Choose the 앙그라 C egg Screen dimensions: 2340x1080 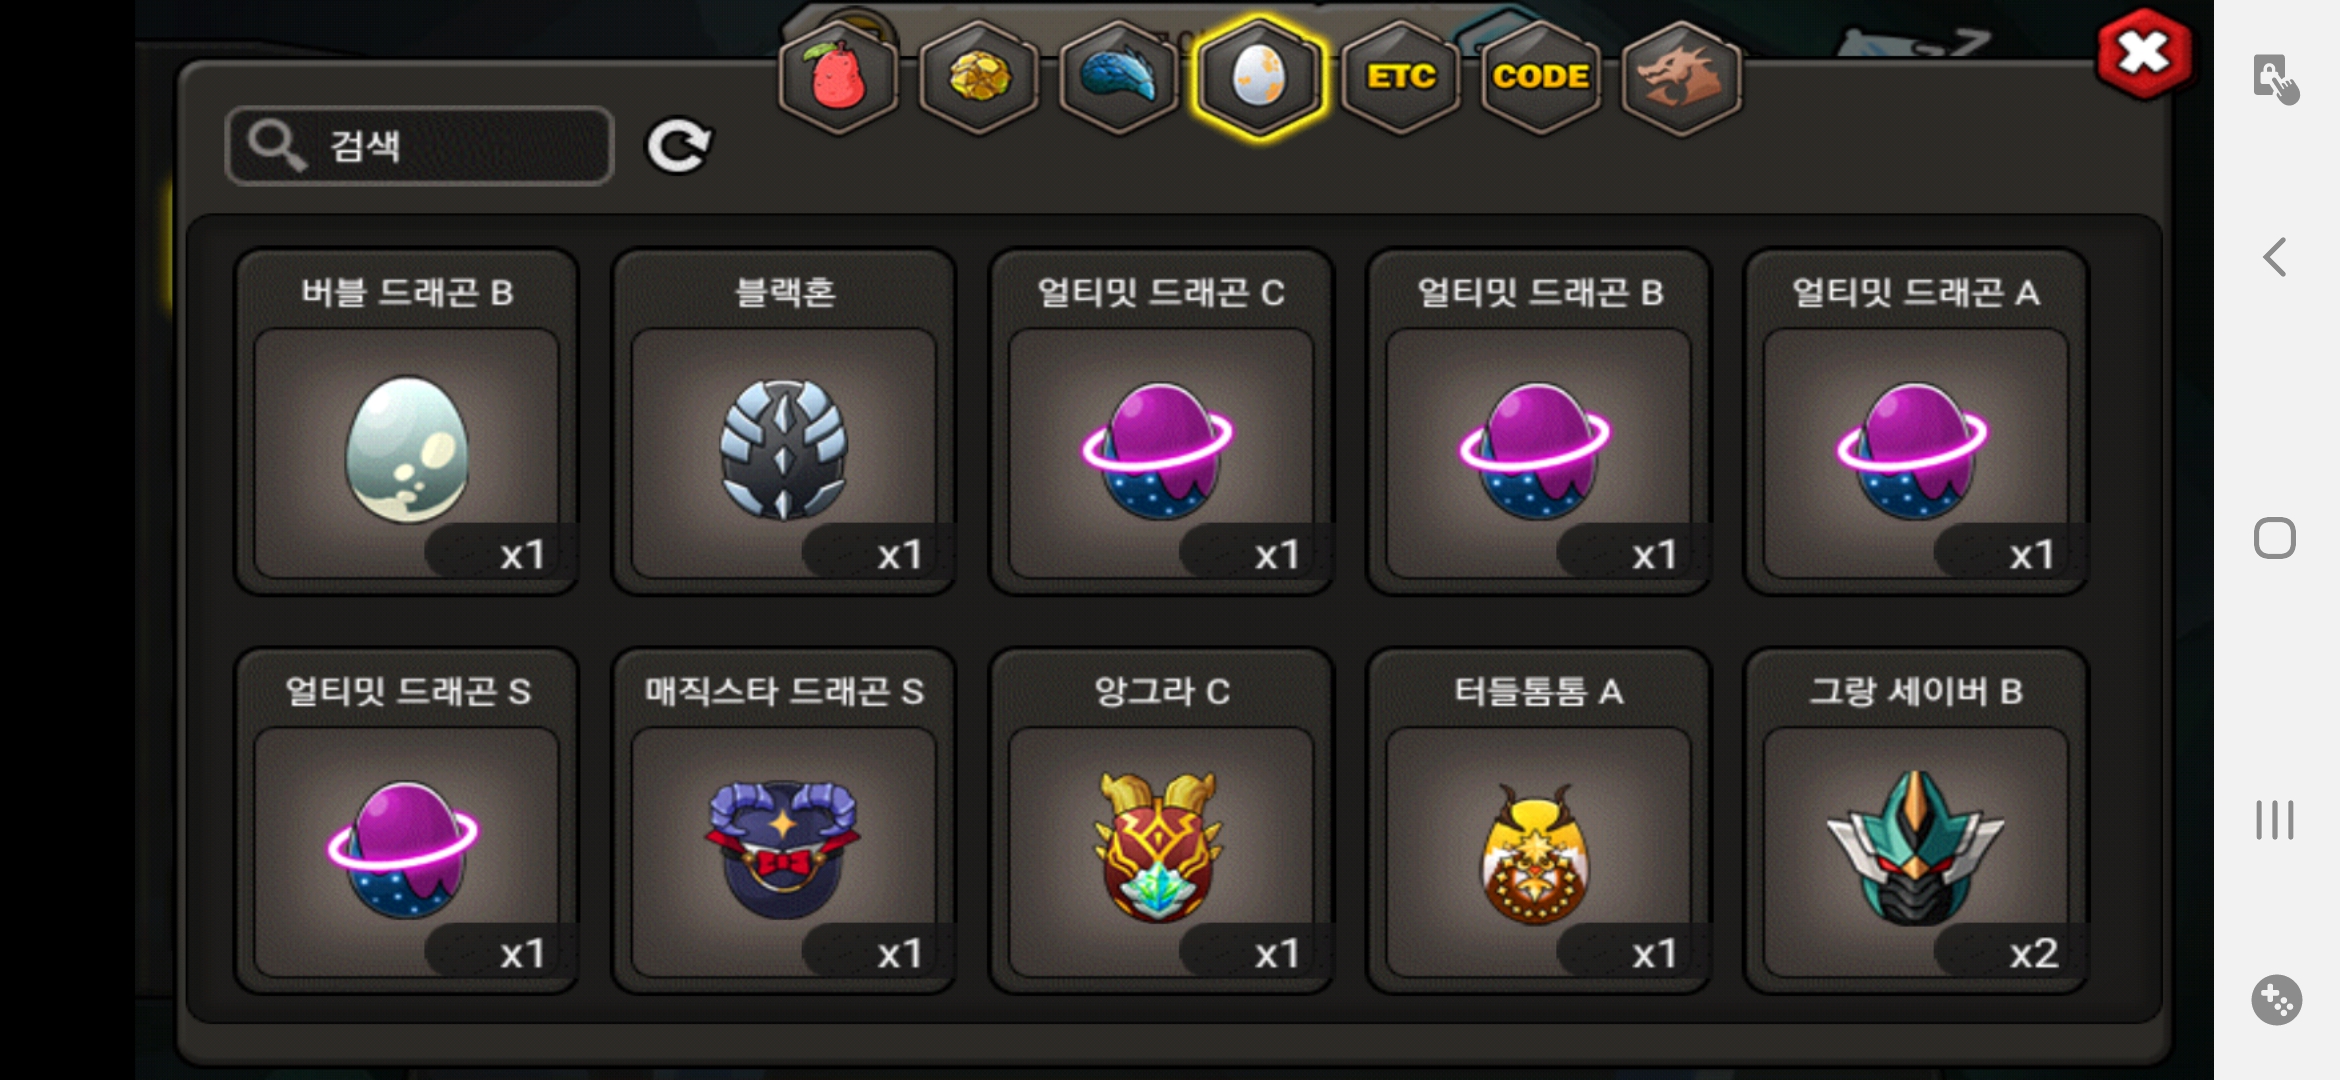tap(1161, 821)
